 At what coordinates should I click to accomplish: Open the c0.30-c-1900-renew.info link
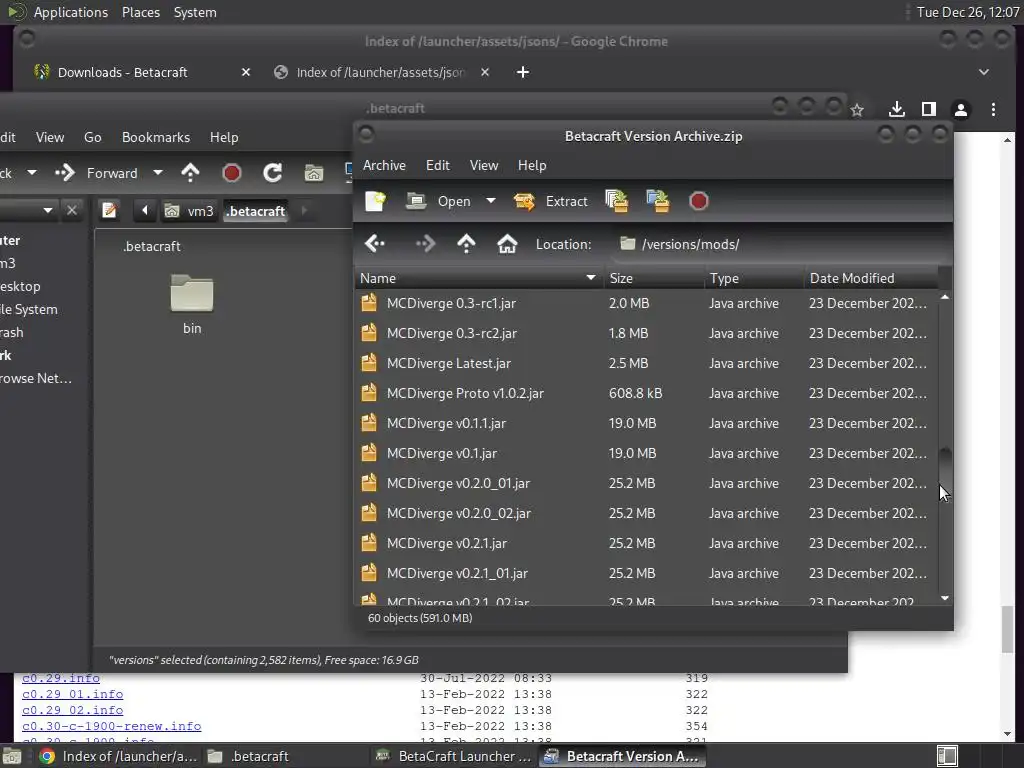click(x=112, y=726)
